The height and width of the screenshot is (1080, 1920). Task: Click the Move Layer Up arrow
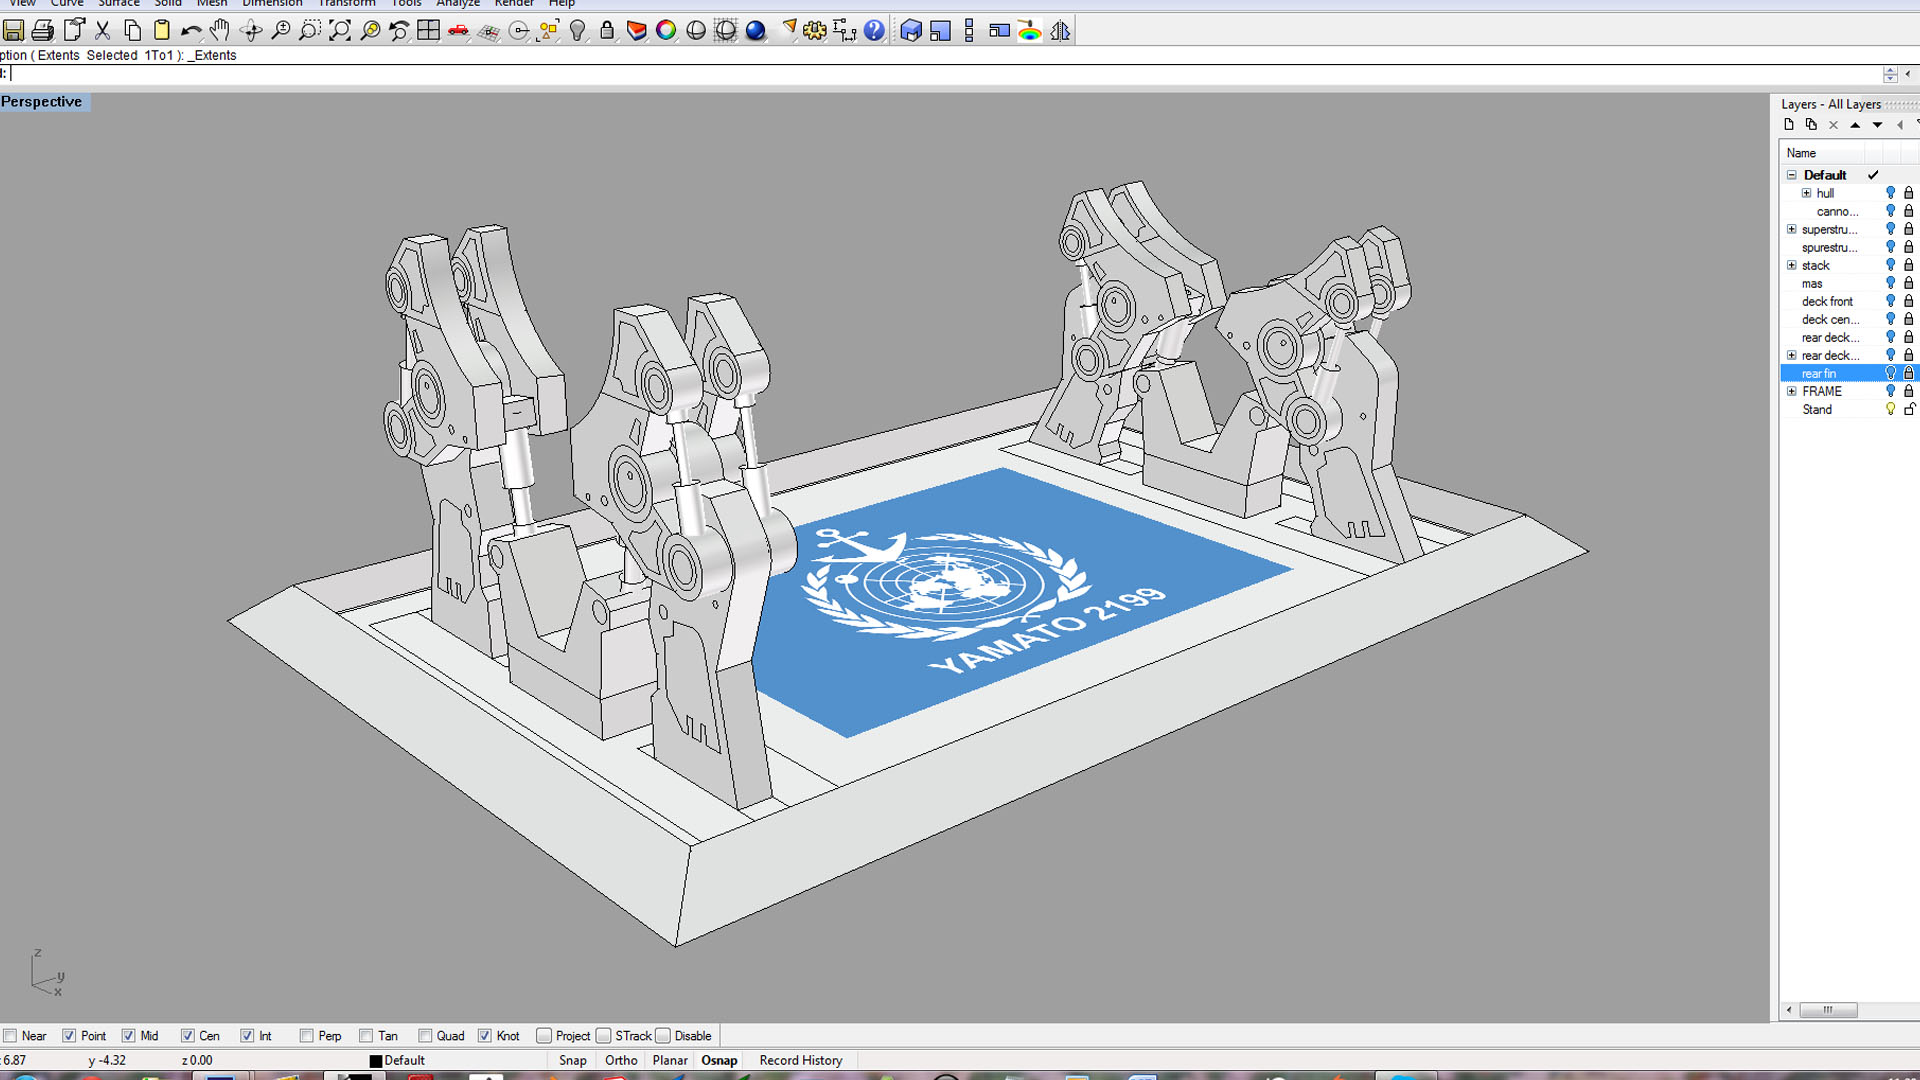pyautogui.click(x=1855, y=125)
